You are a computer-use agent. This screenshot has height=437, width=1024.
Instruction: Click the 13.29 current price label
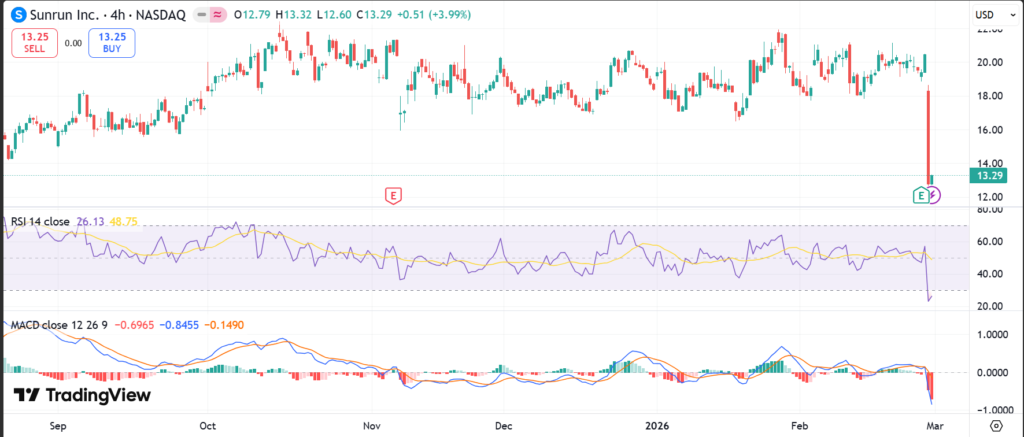coord(988,176)
